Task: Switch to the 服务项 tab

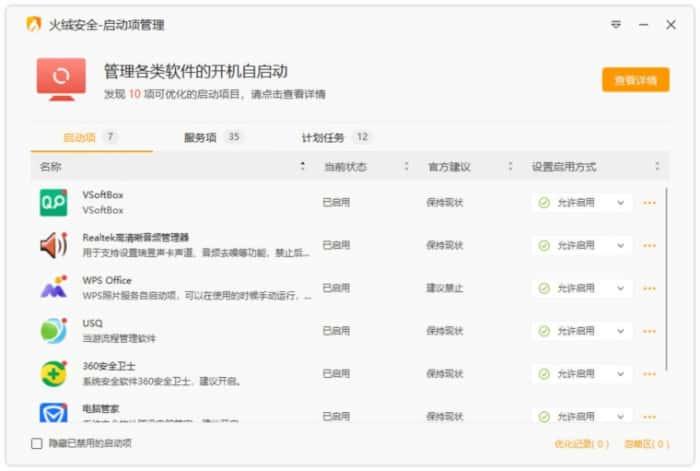Action: pyautogui.click(x=212, y=137)
